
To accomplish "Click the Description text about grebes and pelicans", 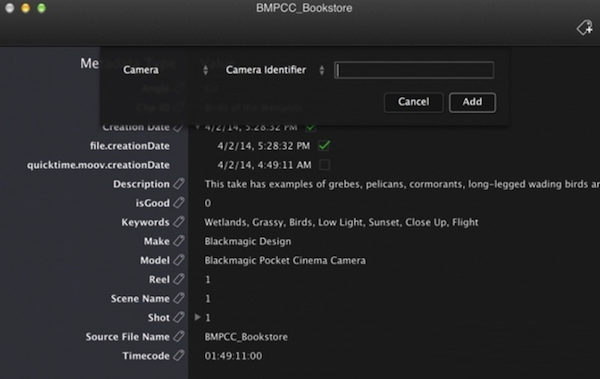I will click(x=402, y=184).
